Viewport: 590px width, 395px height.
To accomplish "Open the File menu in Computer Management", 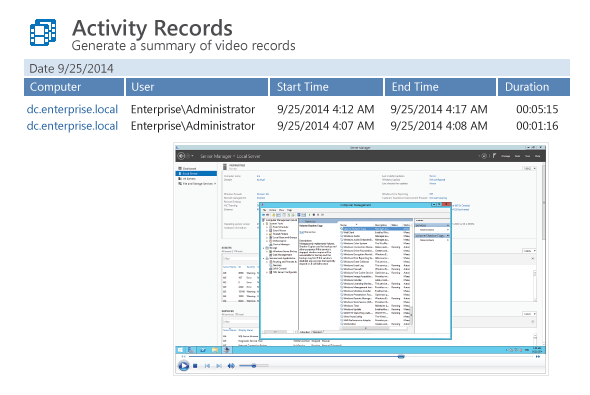I will pos(265,210).
